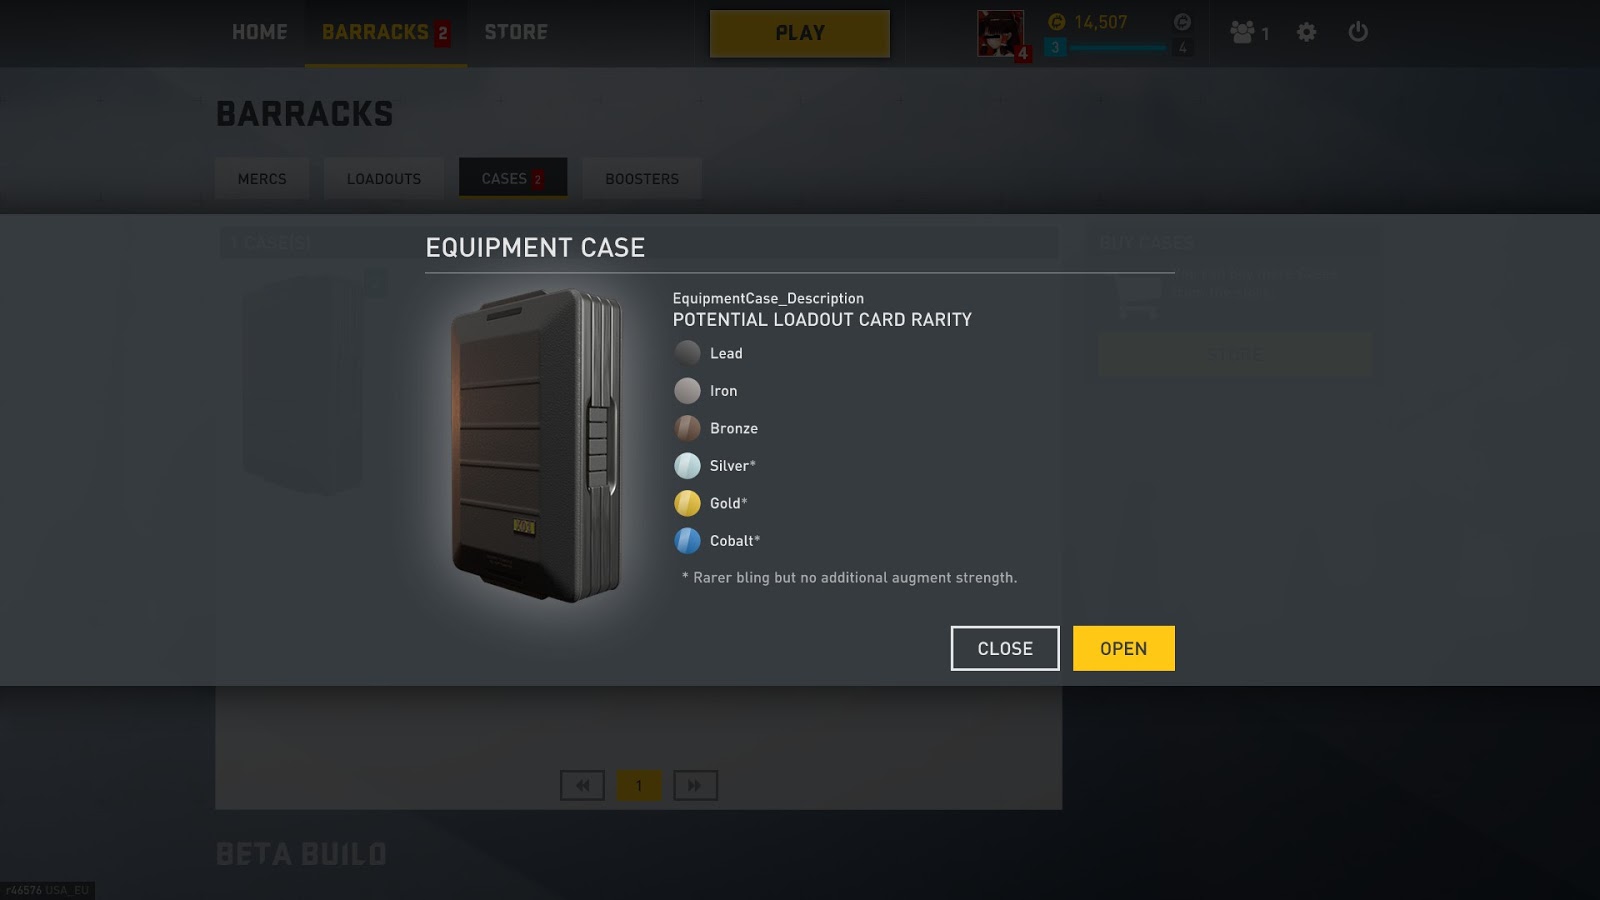Go to previous page arrows

point(582,785)
